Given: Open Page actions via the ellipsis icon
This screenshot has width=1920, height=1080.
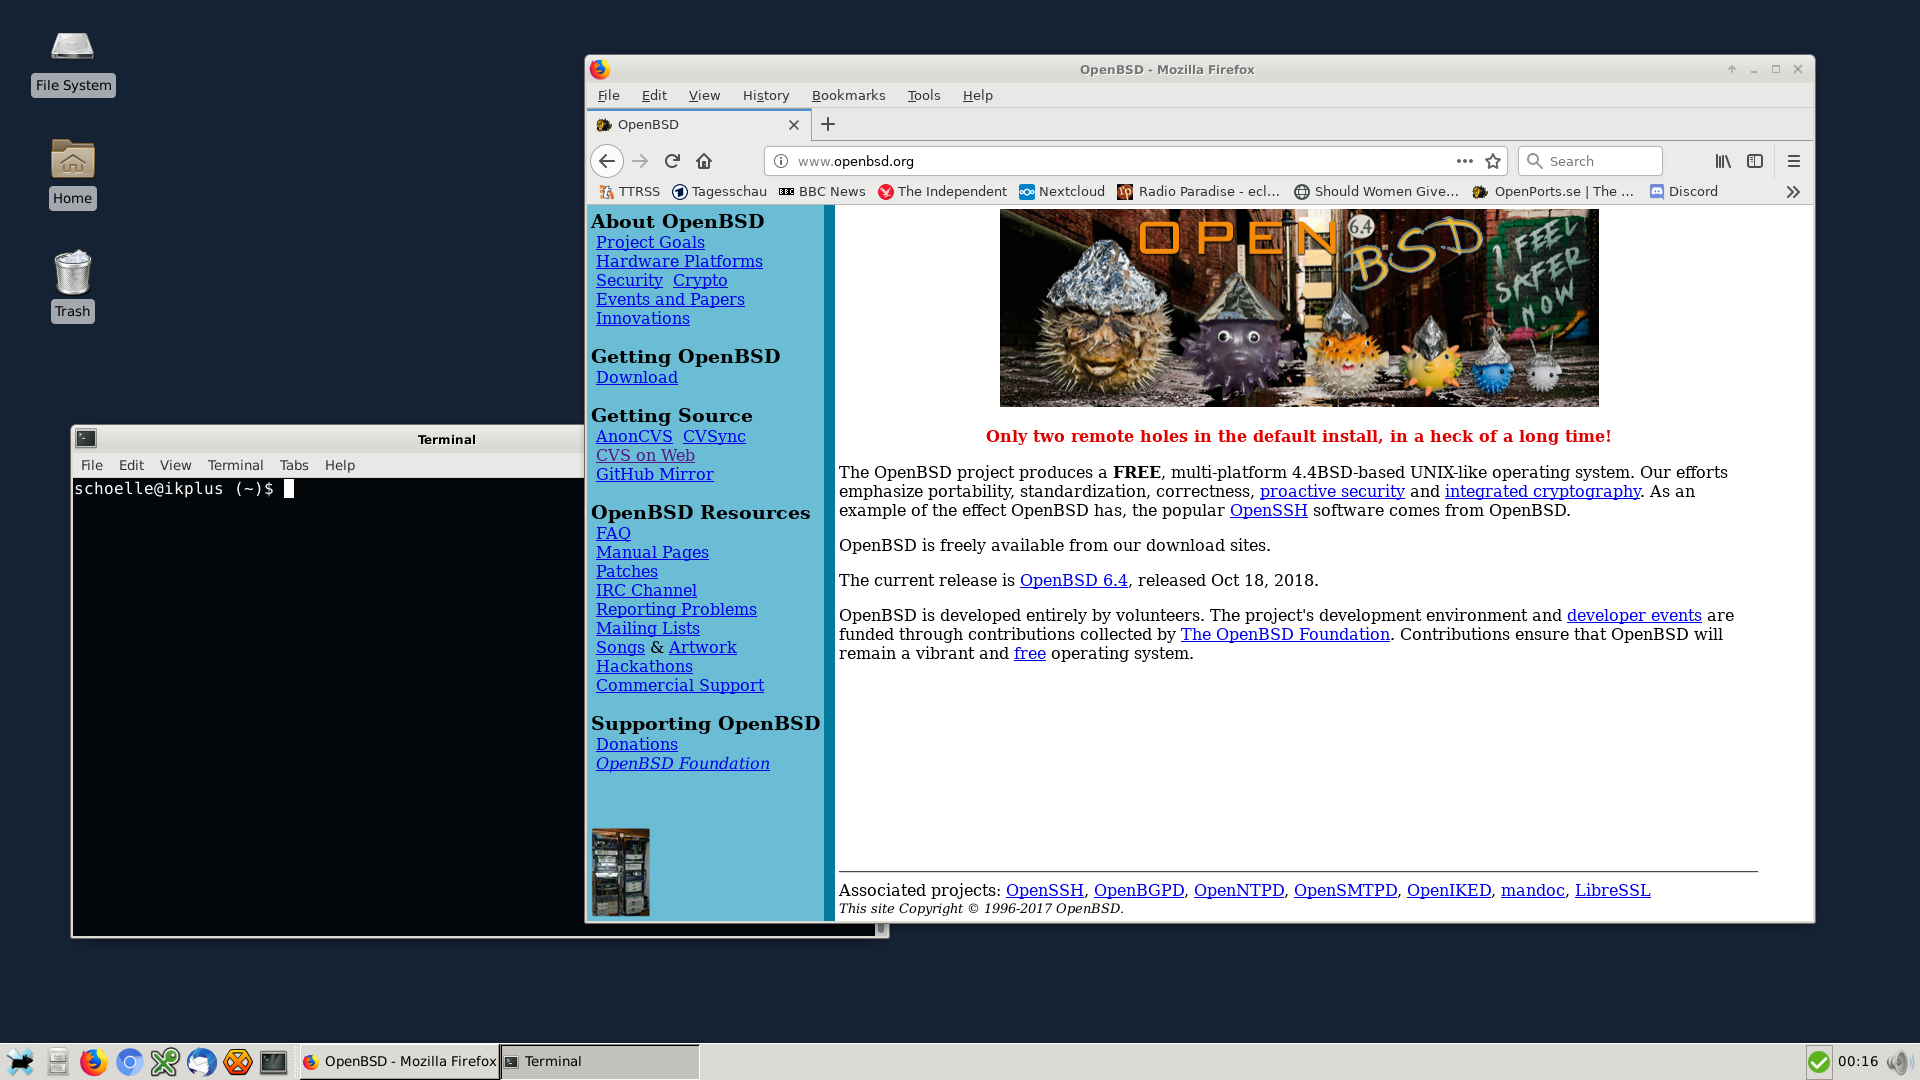Looking at the screenshot, I should point(1464,161).
